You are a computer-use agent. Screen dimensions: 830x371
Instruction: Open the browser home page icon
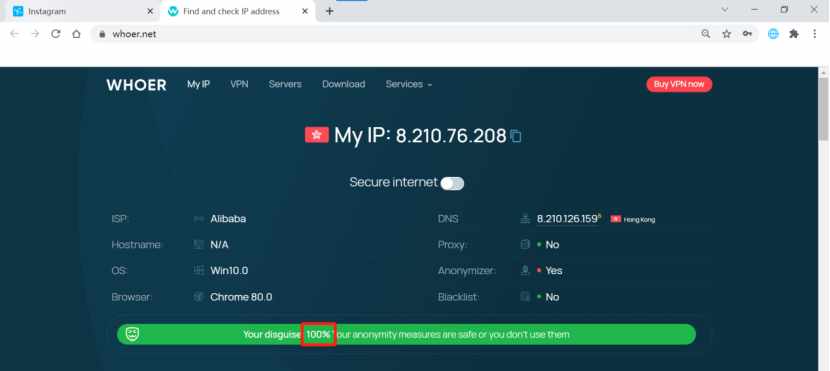click(x=76, y=34)
